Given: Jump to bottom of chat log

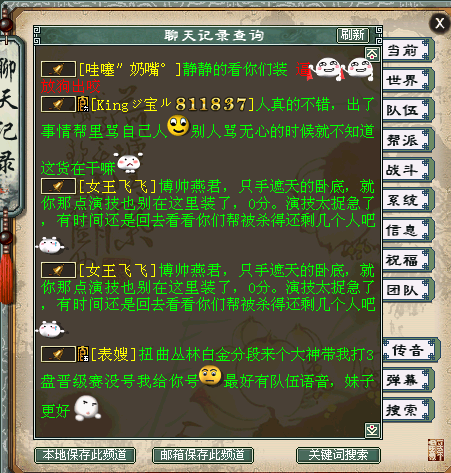Looking at the screenshot, I should (x=372, y=430).
